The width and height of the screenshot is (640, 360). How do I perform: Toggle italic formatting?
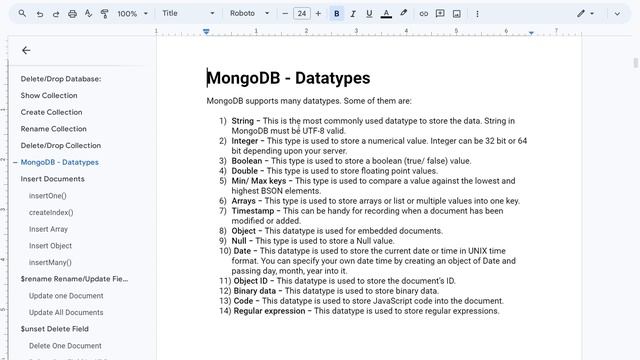pos(353,13)
